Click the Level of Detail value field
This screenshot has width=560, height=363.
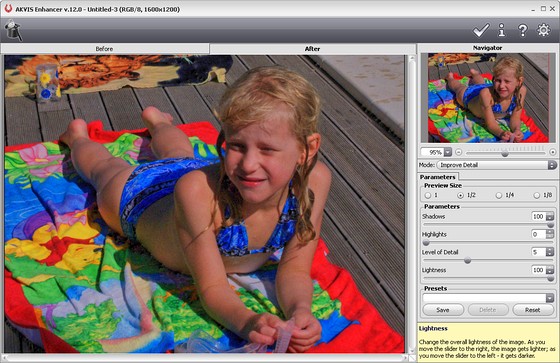539,252
